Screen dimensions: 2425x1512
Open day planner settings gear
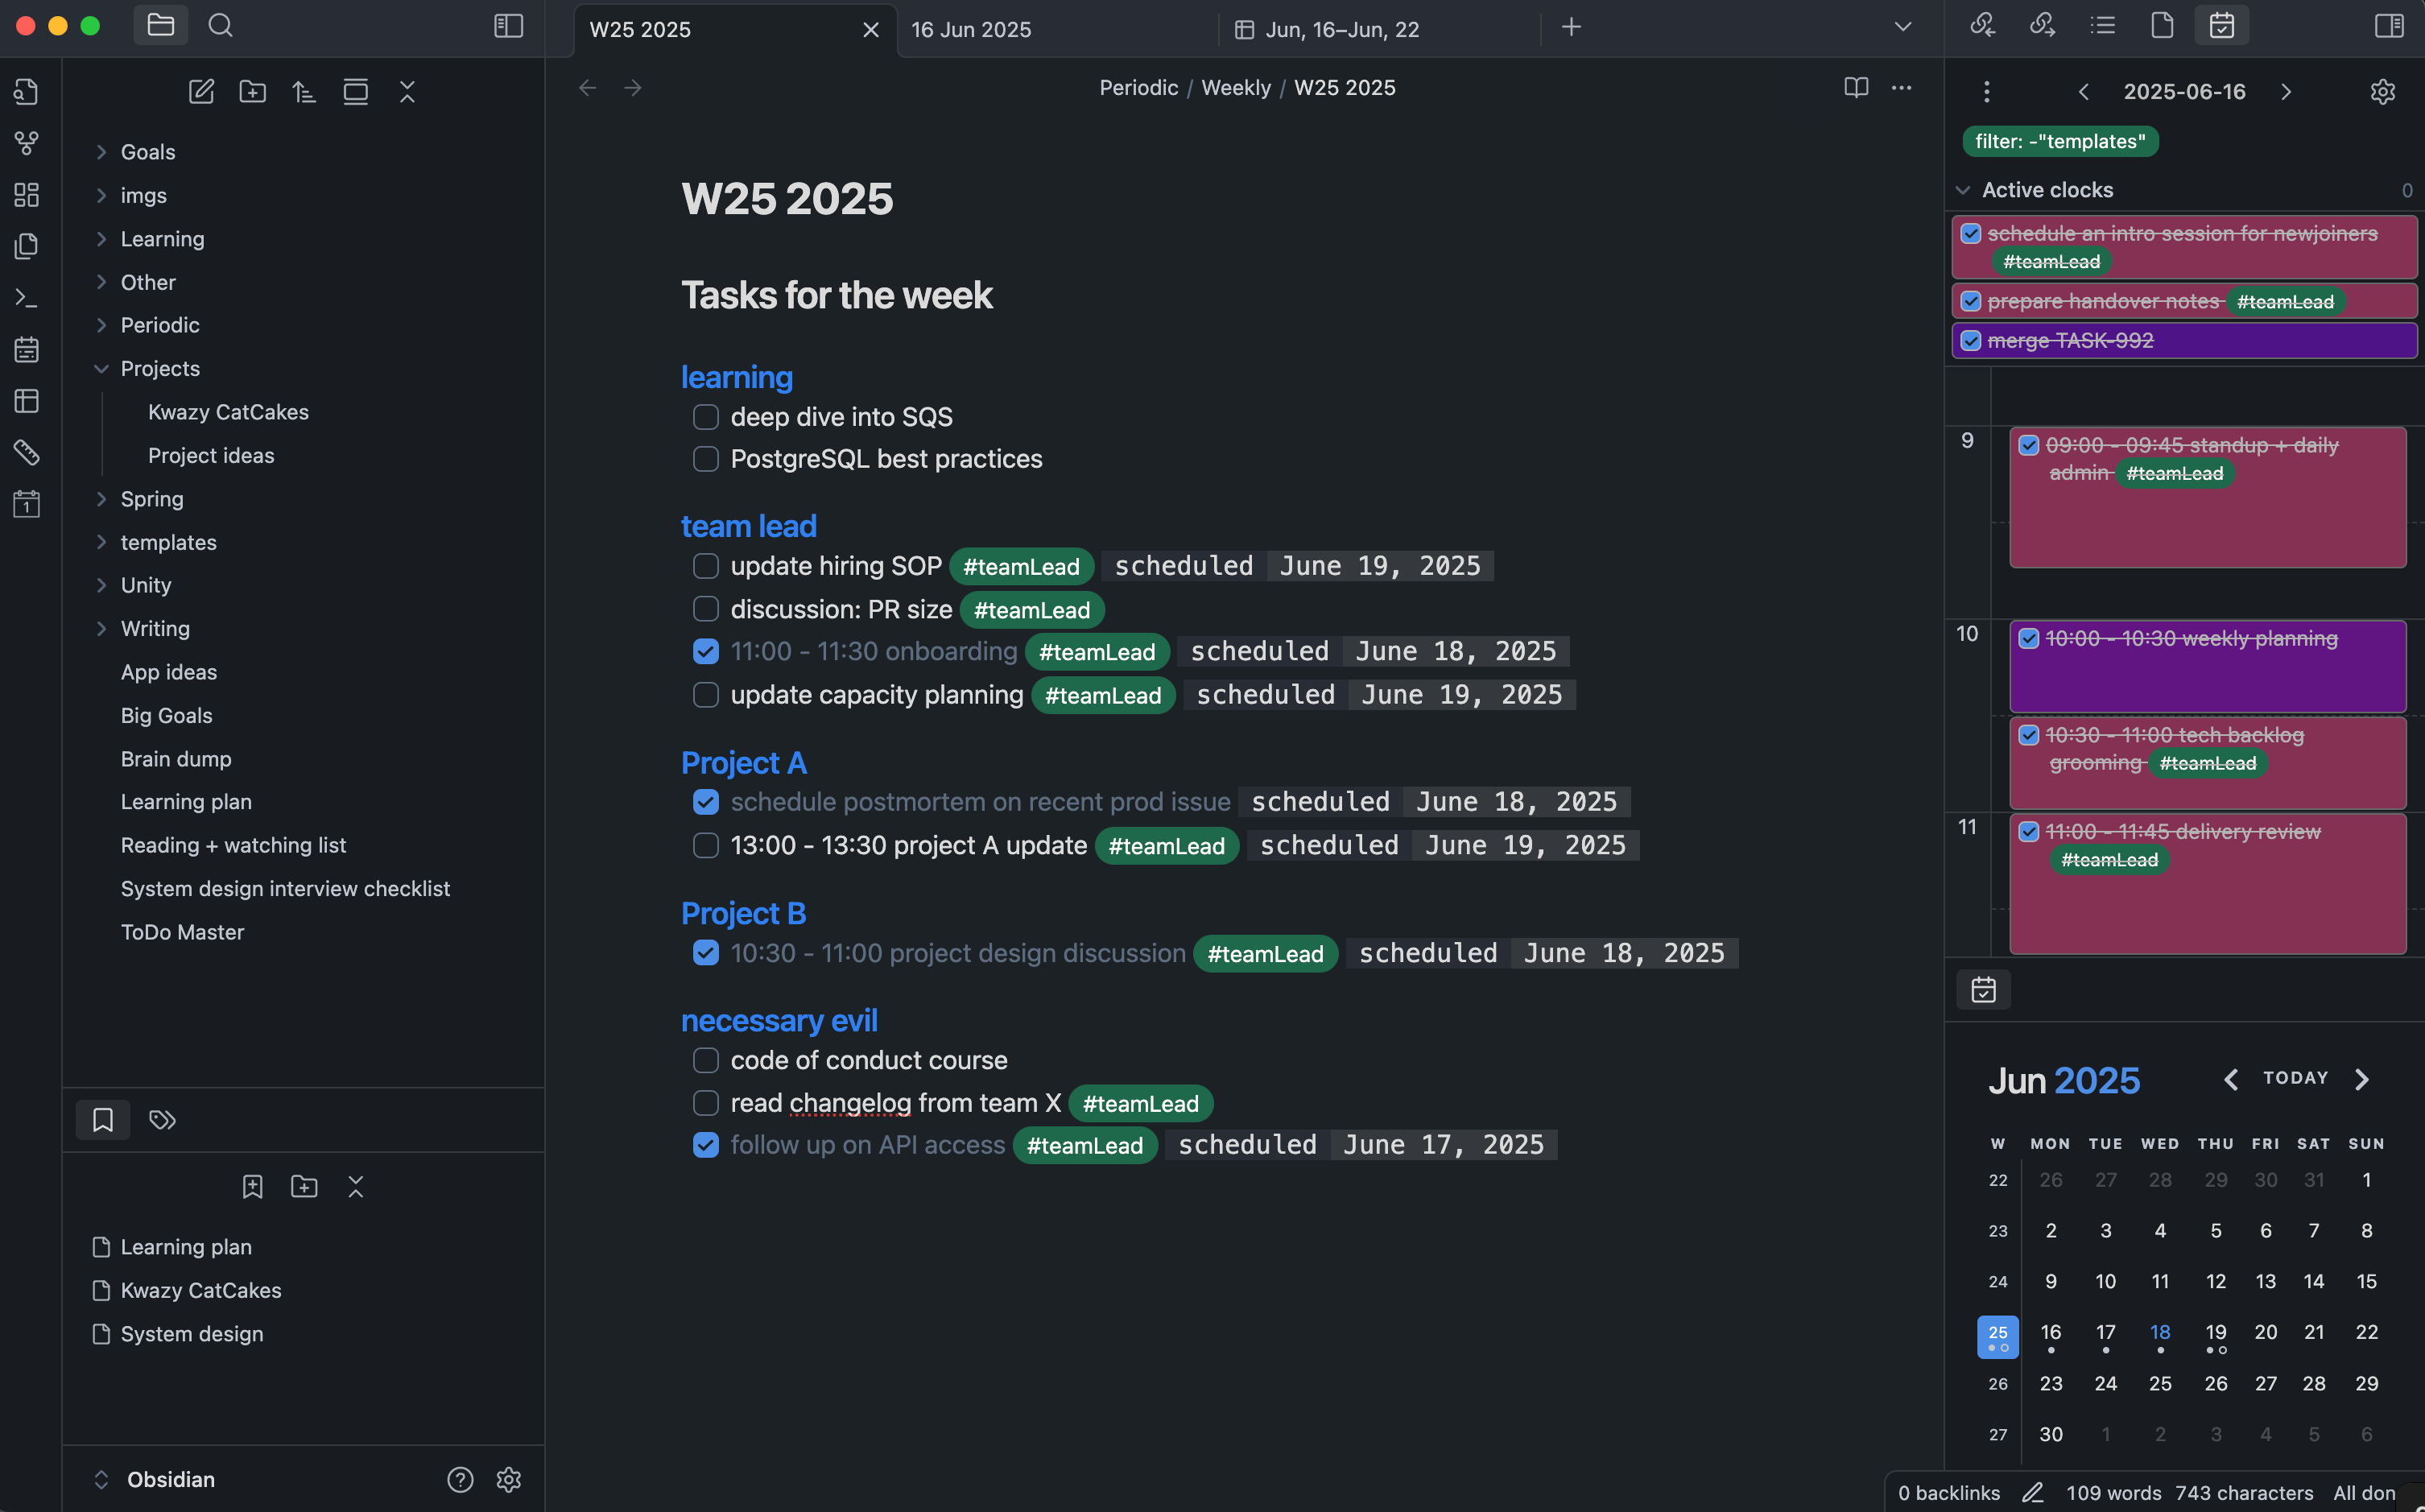click(x=2383, y=92)
